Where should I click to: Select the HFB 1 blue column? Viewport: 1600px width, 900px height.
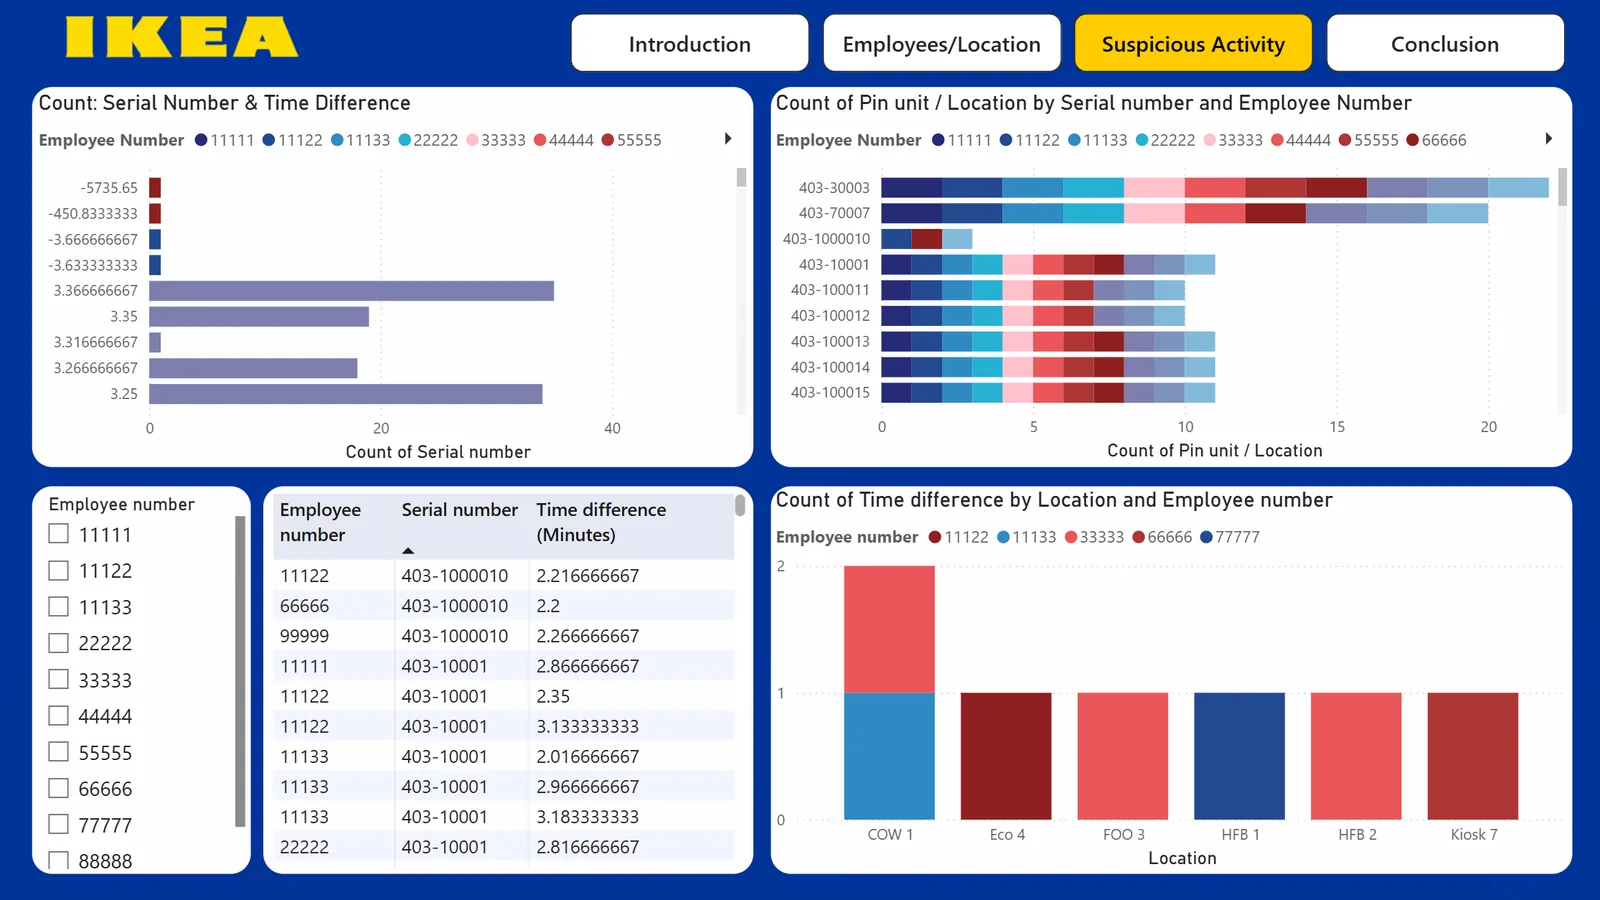(1239, 756)
